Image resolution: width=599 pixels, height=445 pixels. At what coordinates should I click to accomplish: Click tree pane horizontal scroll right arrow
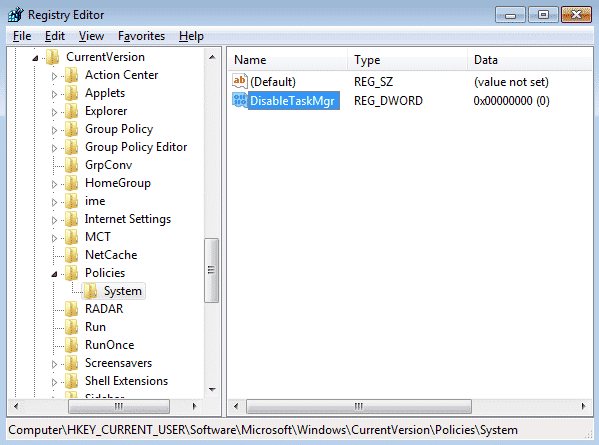tap(194, 406)
